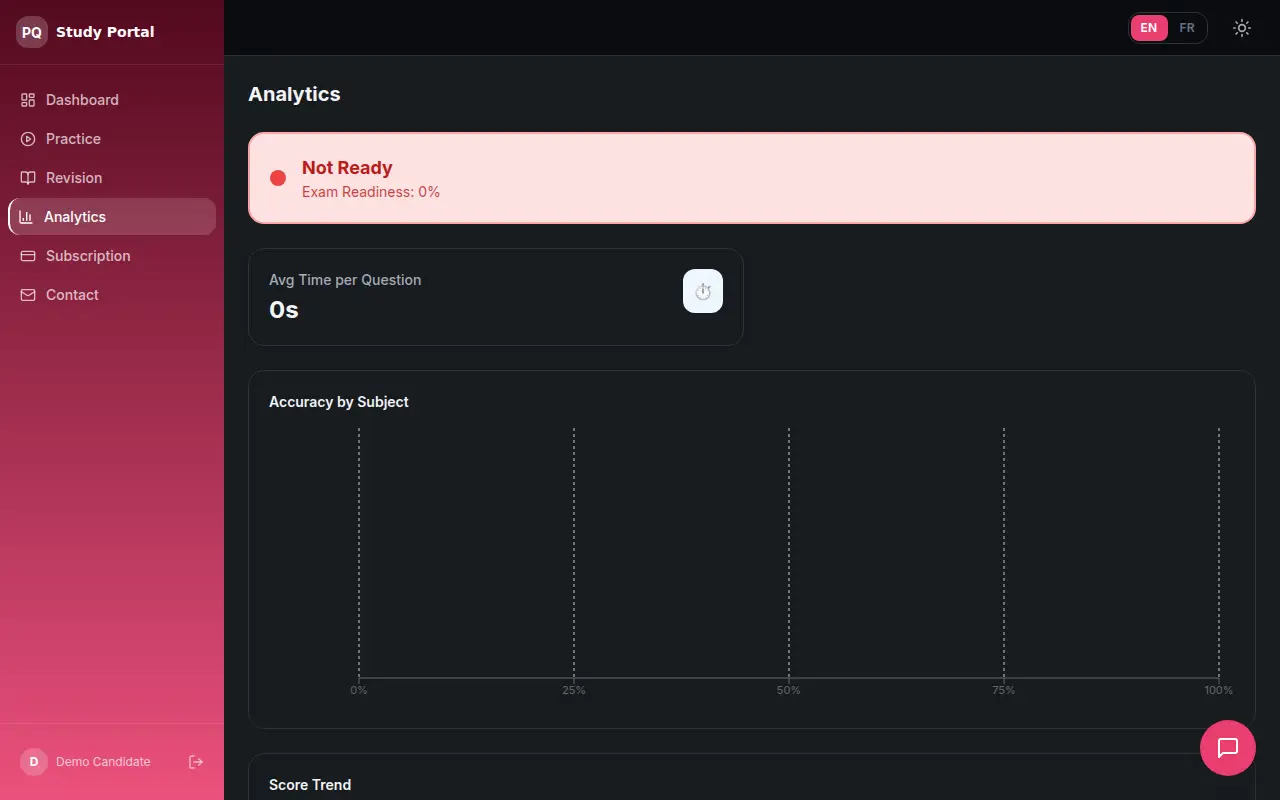Image resolution: width=1280 pixels, height=800 pixels.
Task: Click the Contact envelope icon
Action: coord(28,295)
